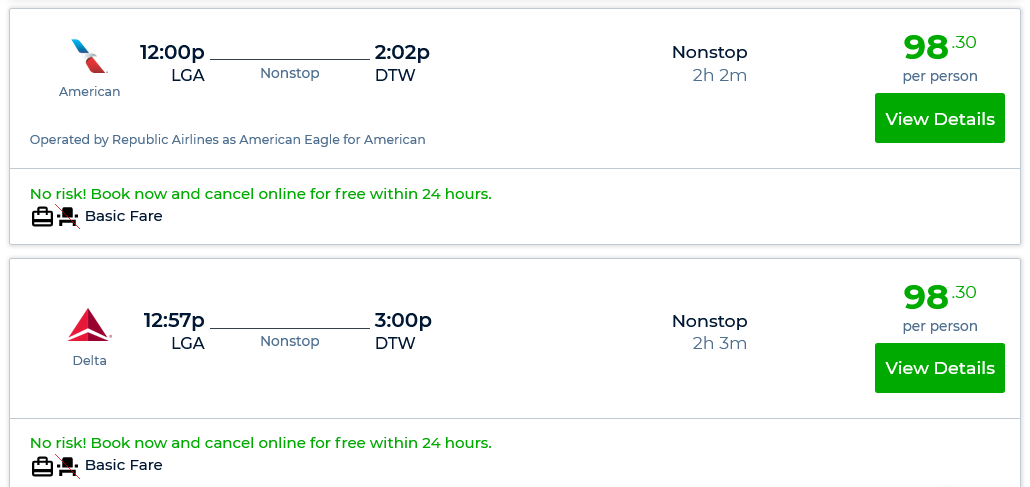Click the 3:00p arrival time

pos(403,321)
